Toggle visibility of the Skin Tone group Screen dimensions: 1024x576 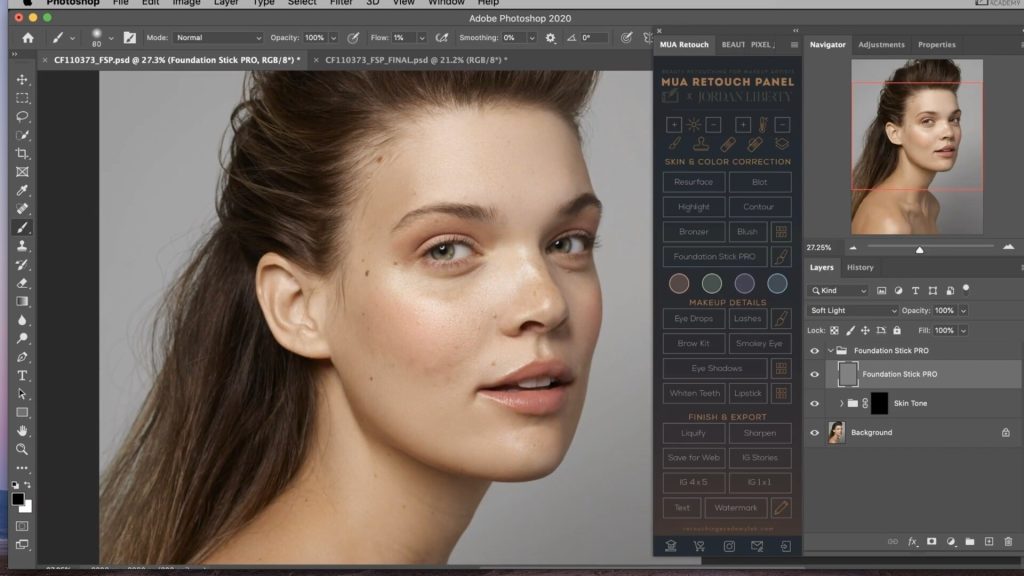[815, 403]
